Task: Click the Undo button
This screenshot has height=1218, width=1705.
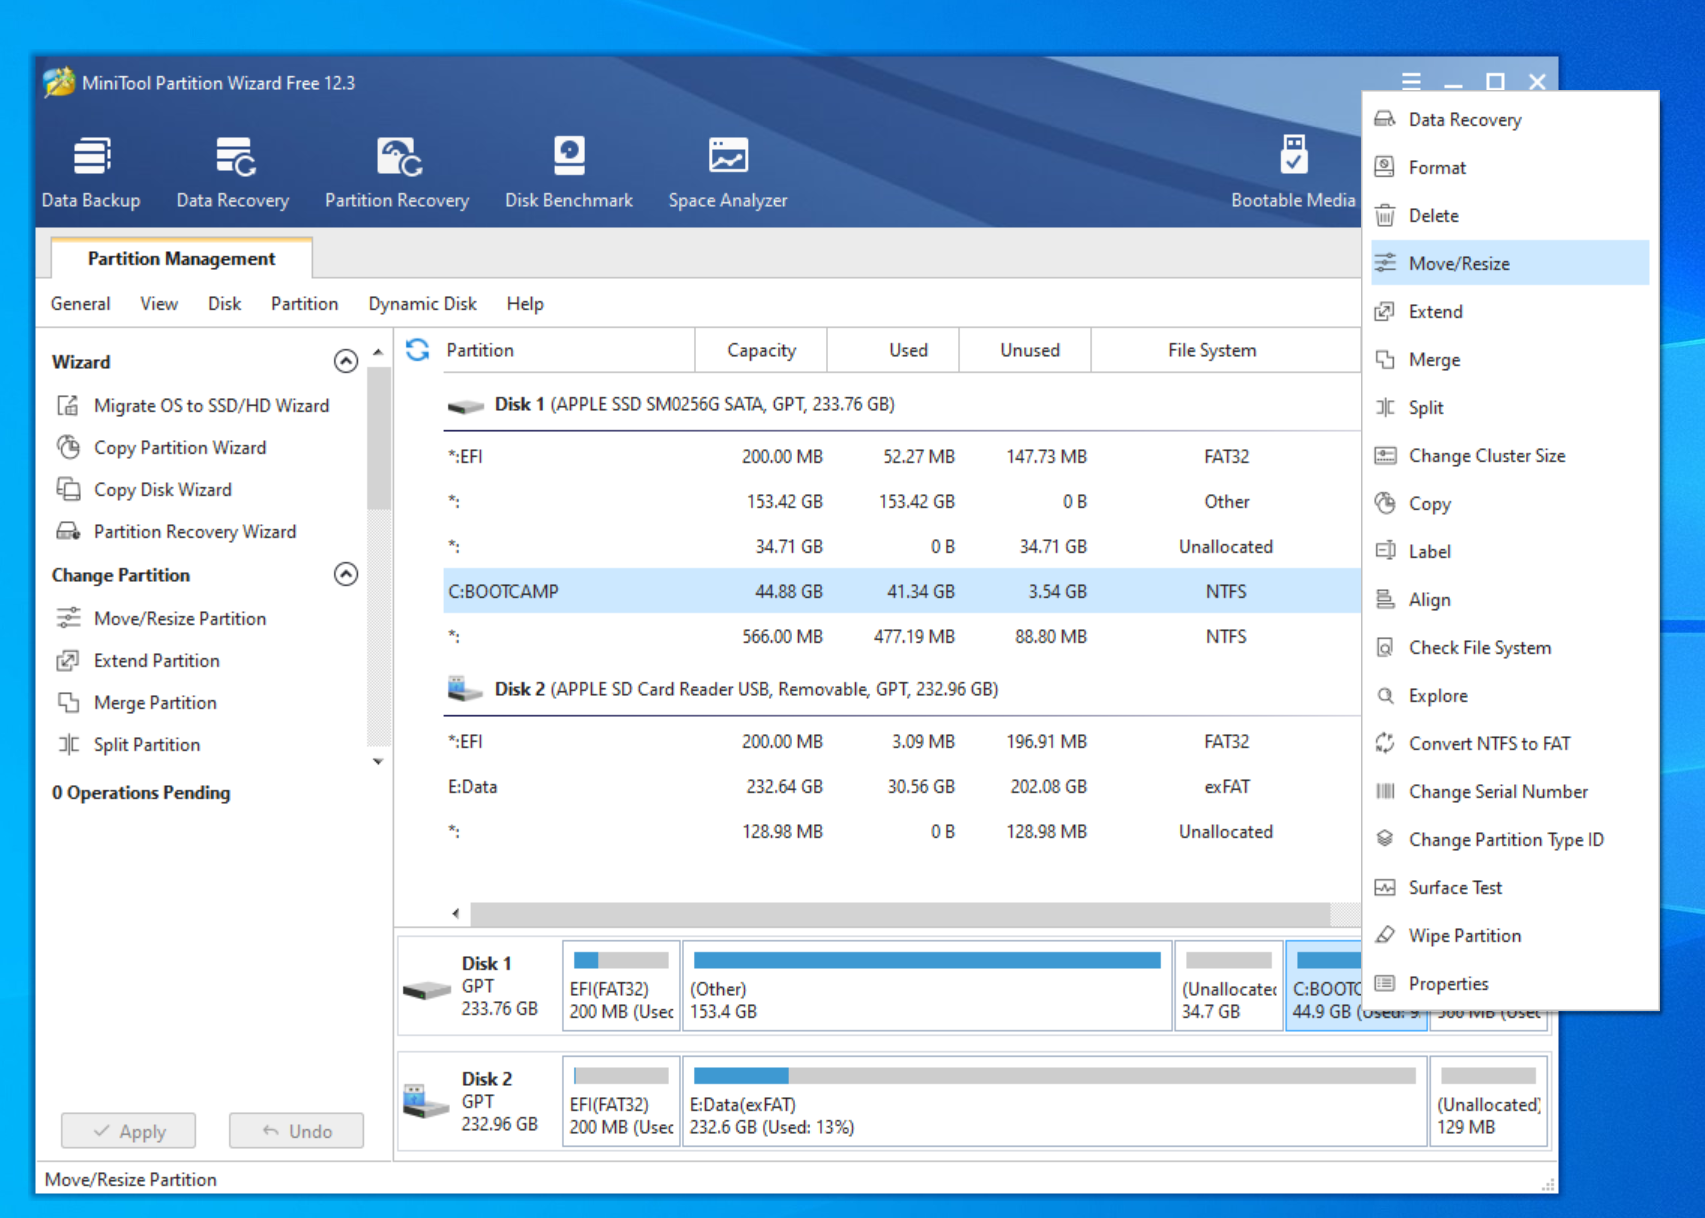Action: click(x=296, y=1131)
